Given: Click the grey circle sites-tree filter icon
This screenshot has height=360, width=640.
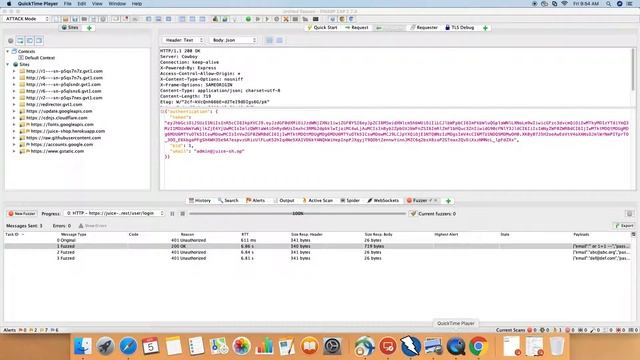Looking at the screenshot, I should coord(11,40).
